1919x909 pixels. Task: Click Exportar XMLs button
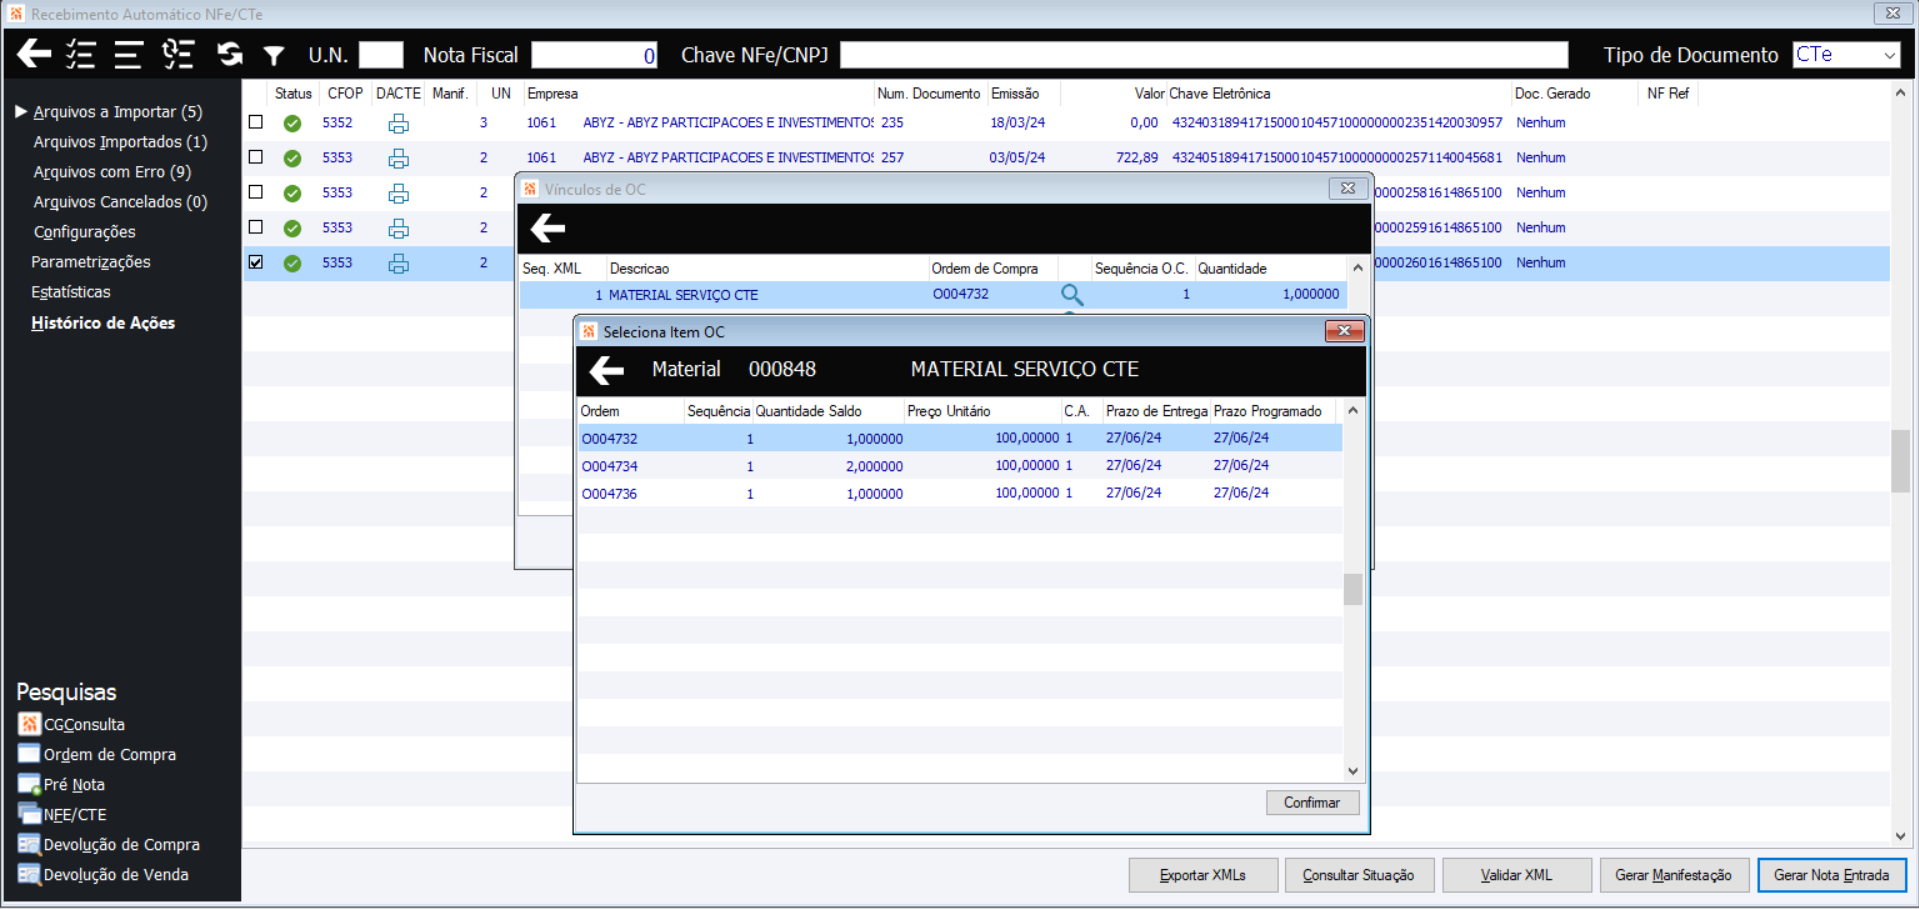1203,875
